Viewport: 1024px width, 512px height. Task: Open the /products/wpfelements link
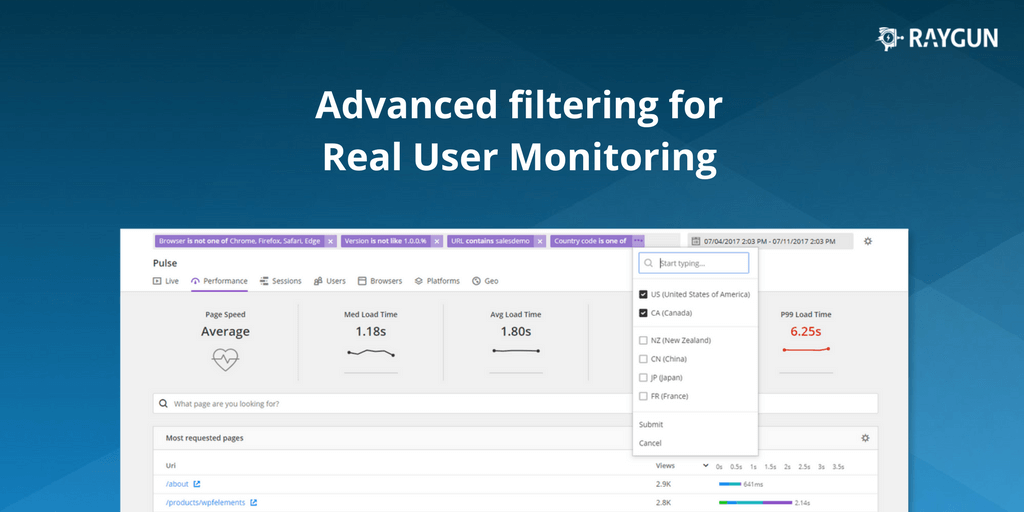205,502
